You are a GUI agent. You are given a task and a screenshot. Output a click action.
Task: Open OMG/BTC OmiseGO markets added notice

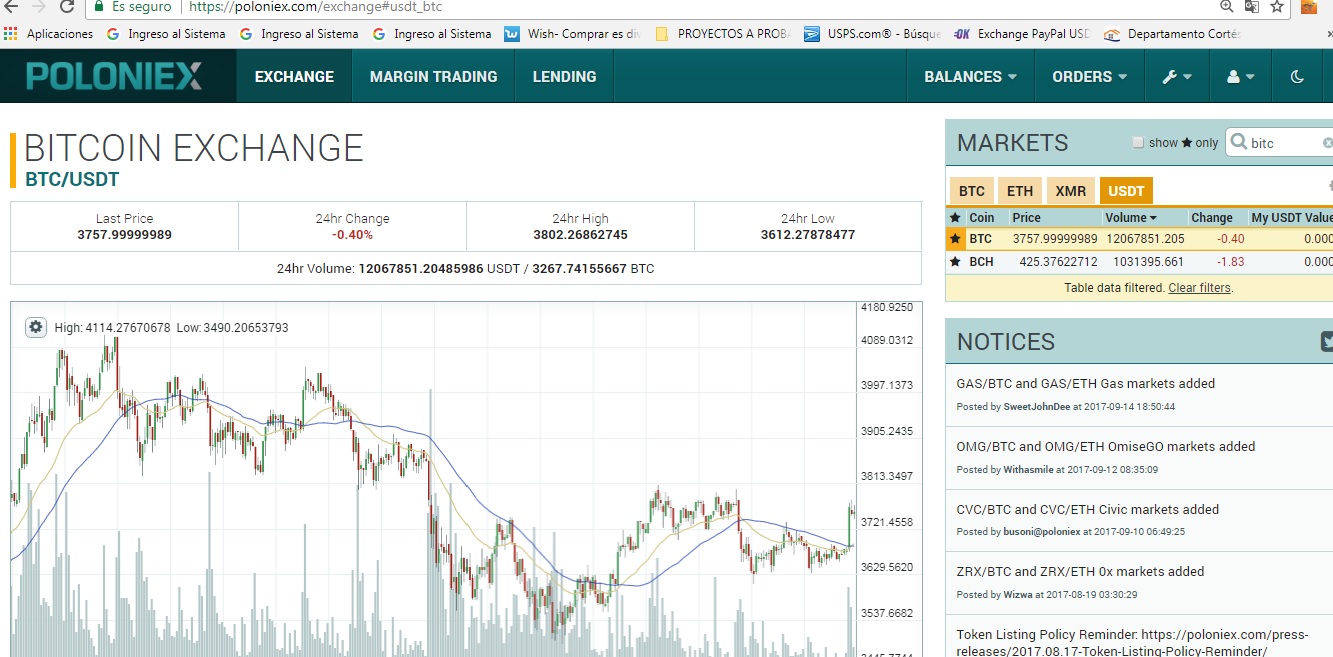[1106, 446]
